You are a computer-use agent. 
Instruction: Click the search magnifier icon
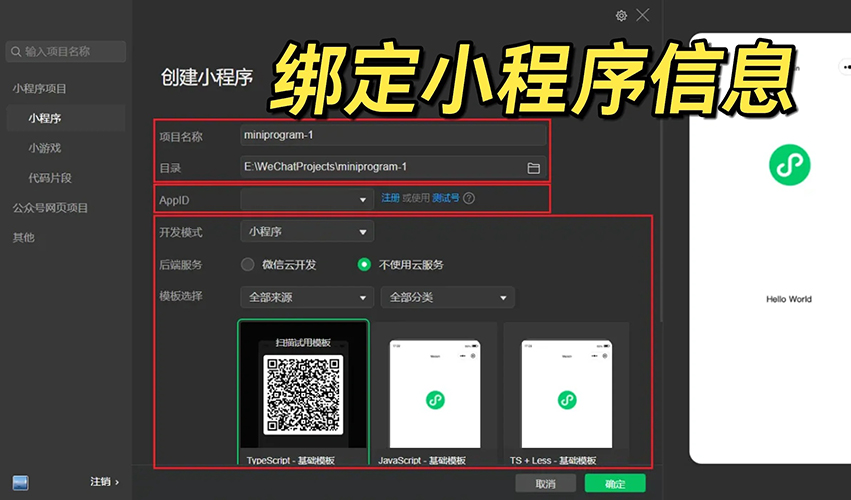(x=16, y=52)
